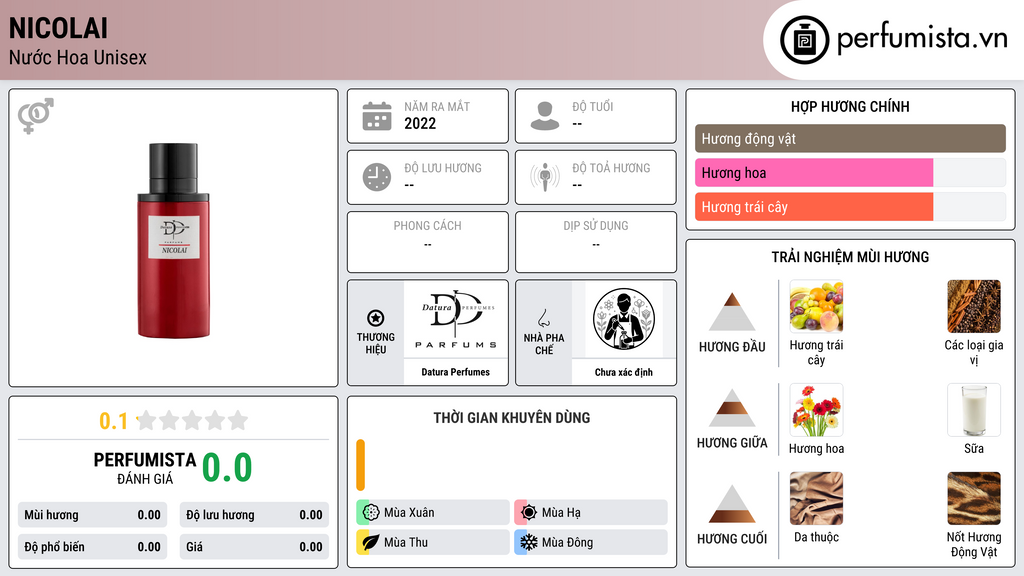Click the Hương động vật accord bar

tap(850, 138)
